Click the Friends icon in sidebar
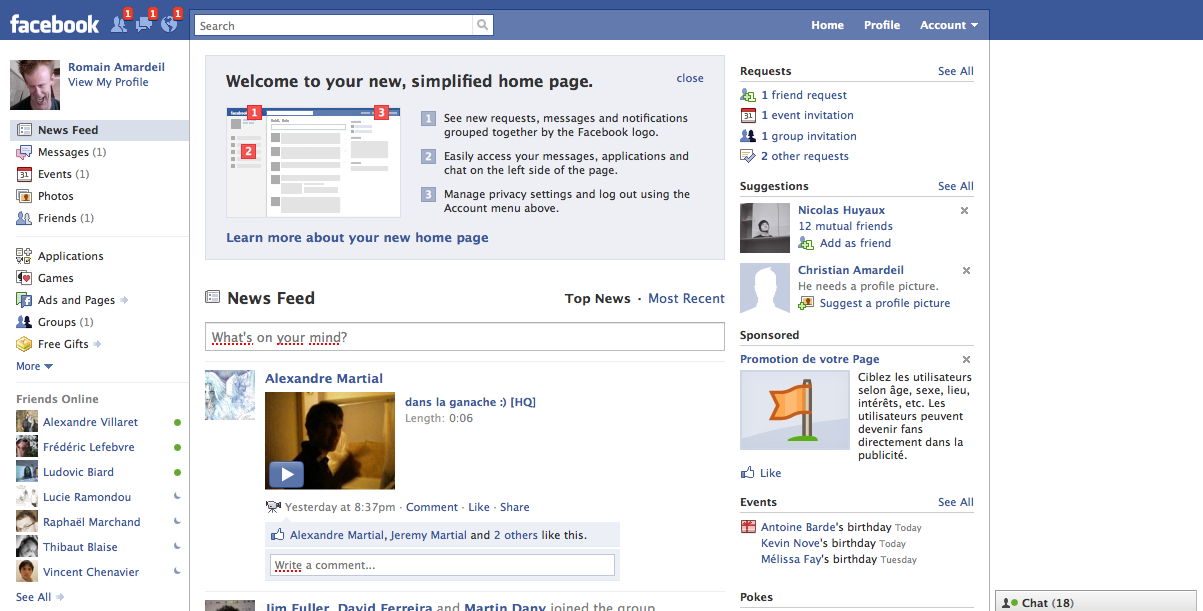Screen dimensions: 1203x611 24,218
